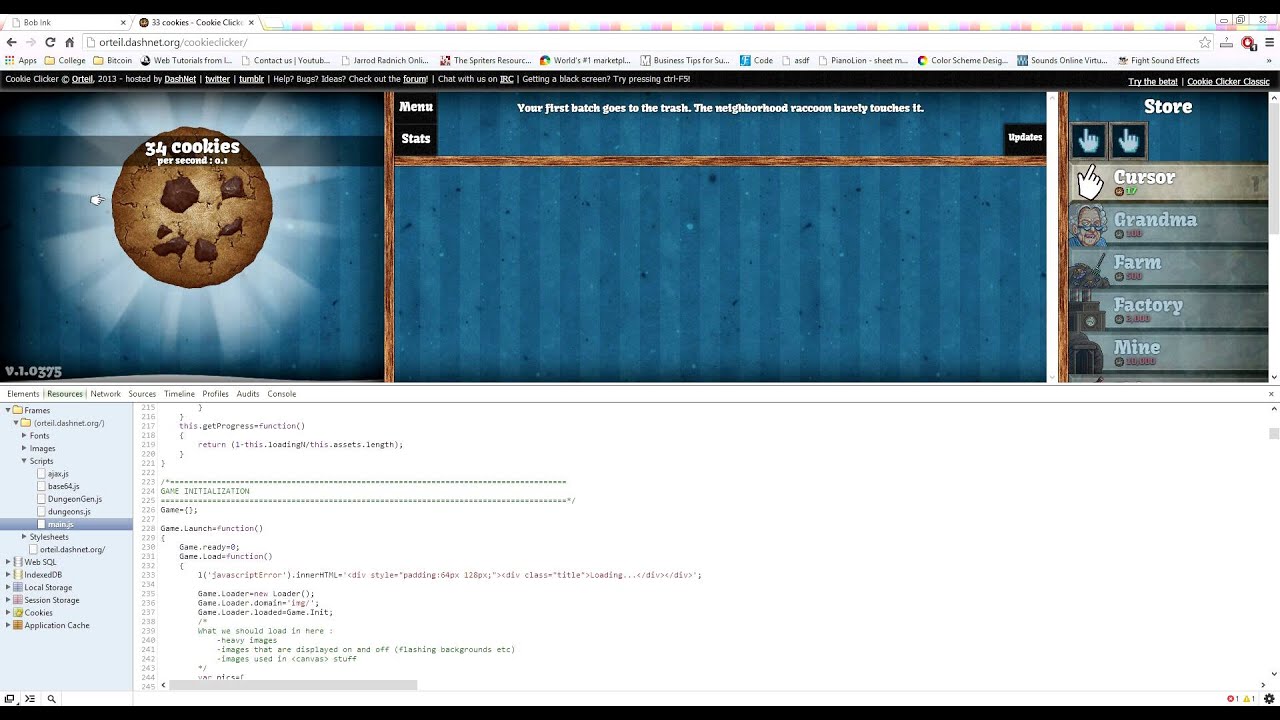Open the IRC chat link
This screenshot has width=1280, height=720.
(x=507, y=79)
